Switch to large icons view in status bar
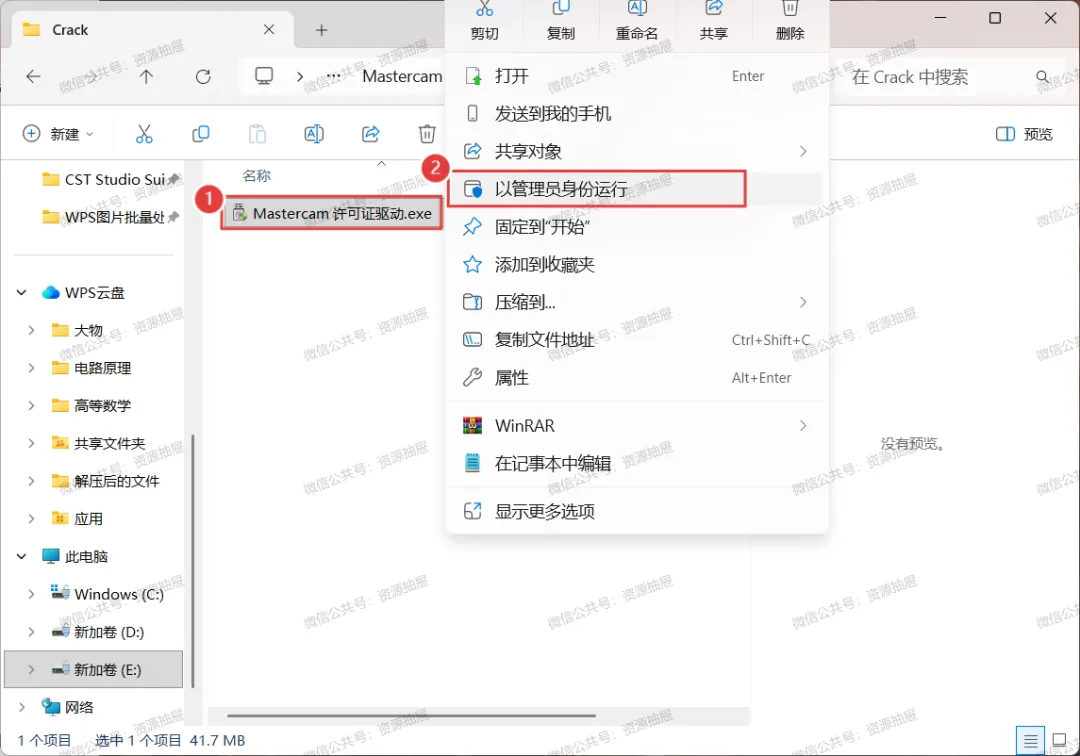Screen dimensions: 1080x756 (1059, 741)
